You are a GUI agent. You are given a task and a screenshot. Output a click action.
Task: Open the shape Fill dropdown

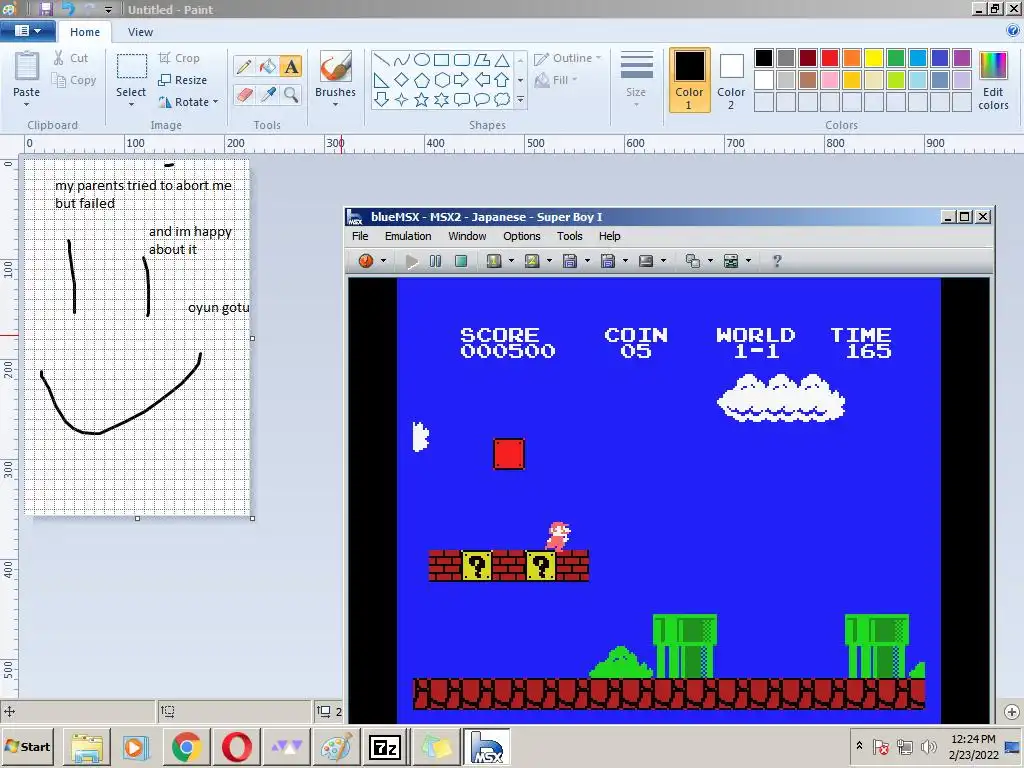(556, 80)
